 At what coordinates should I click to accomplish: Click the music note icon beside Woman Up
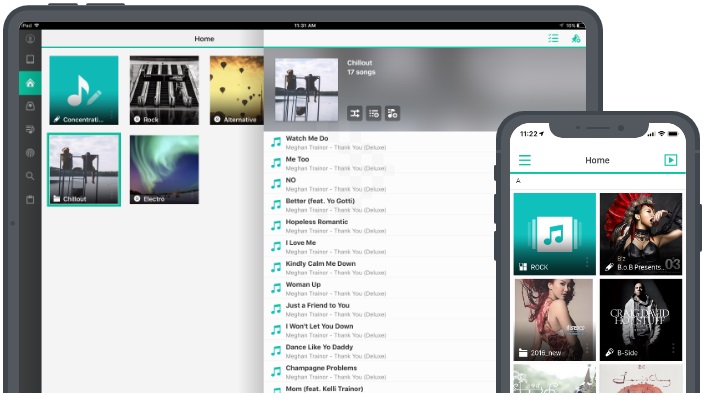[x=276, y=288]
